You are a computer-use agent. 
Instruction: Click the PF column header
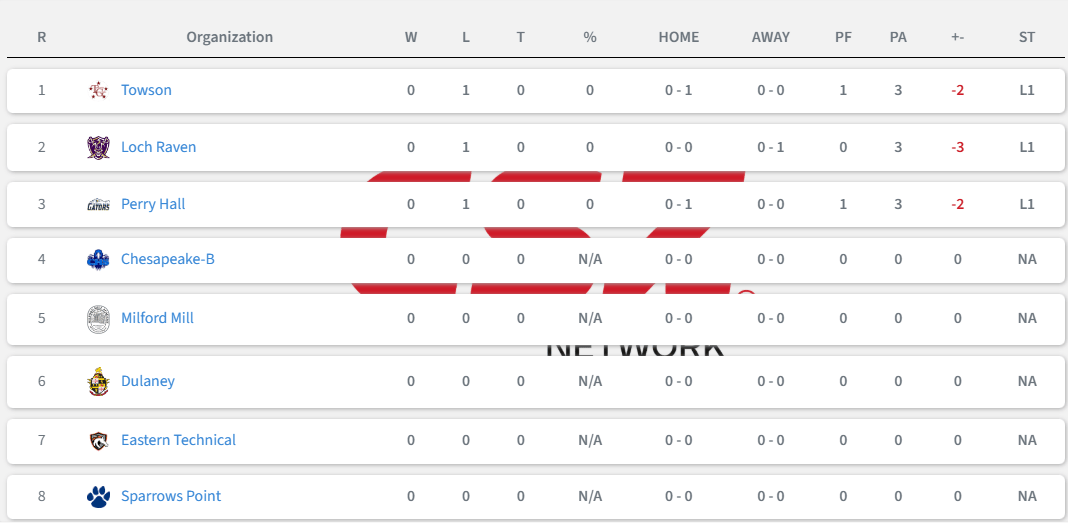coord(843,37)
